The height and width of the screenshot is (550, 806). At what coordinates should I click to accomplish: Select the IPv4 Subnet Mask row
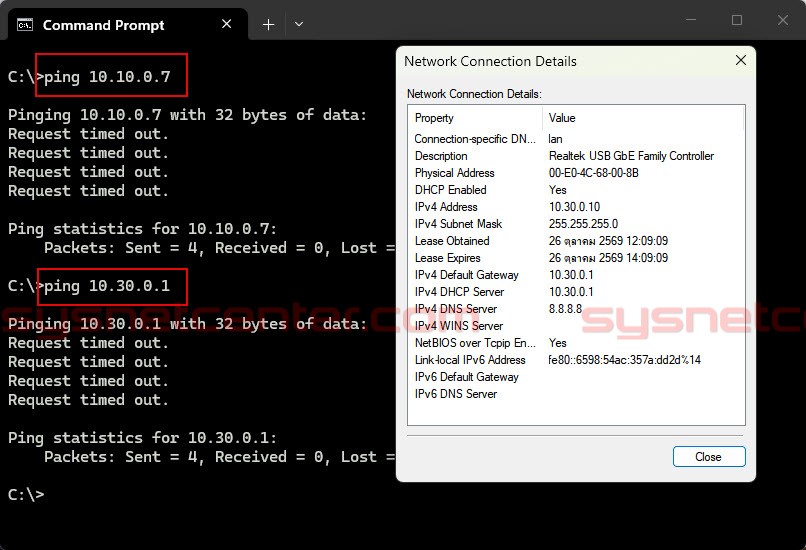click(576, 224)
